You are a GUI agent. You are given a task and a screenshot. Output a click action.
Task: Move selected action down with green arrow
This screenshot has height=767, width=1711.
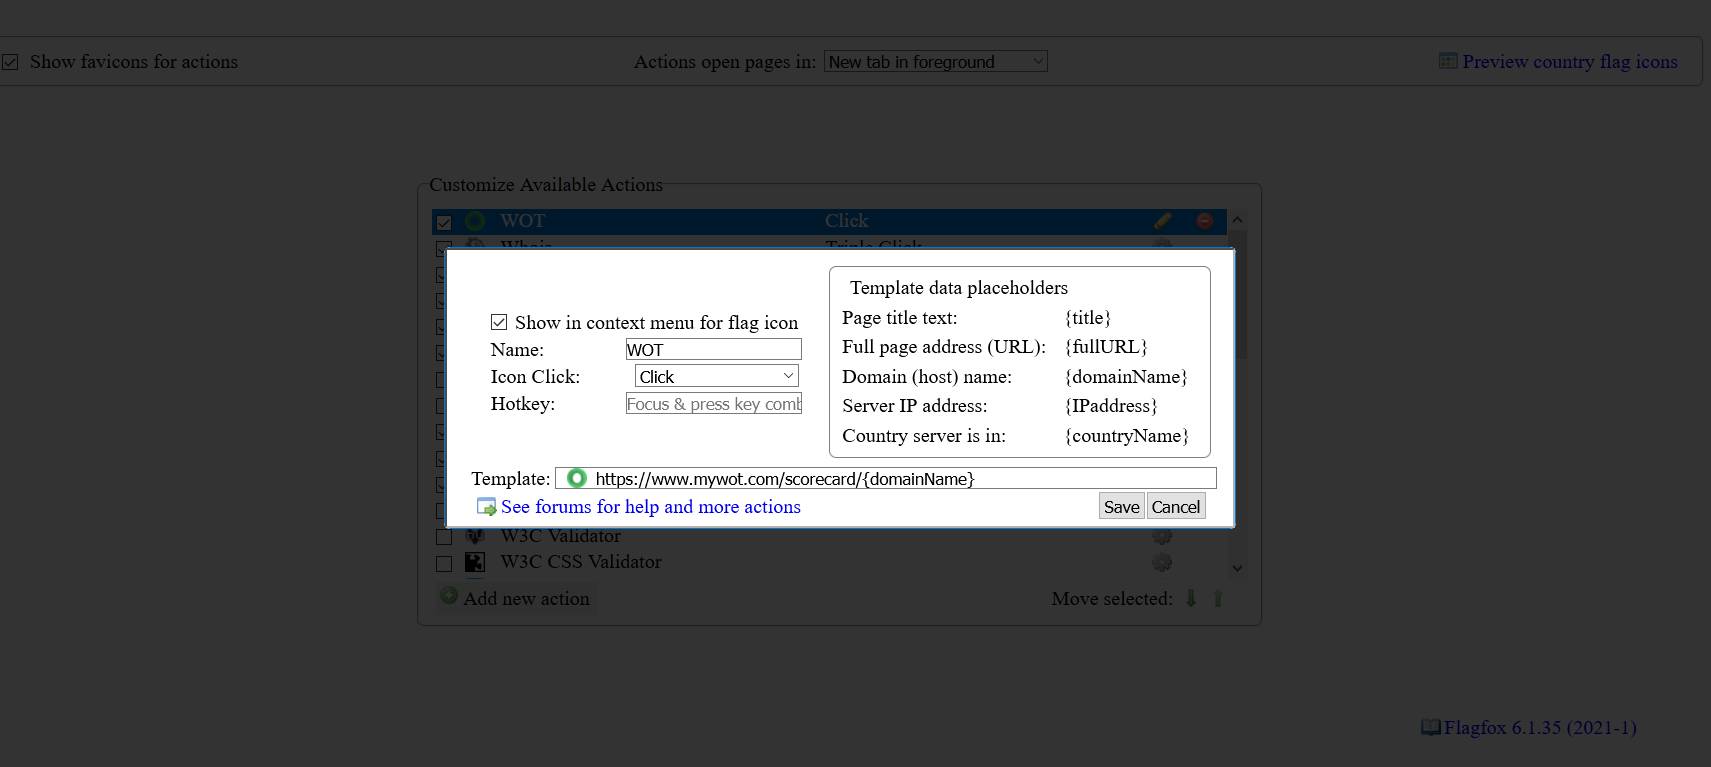tap(1191, 598)
